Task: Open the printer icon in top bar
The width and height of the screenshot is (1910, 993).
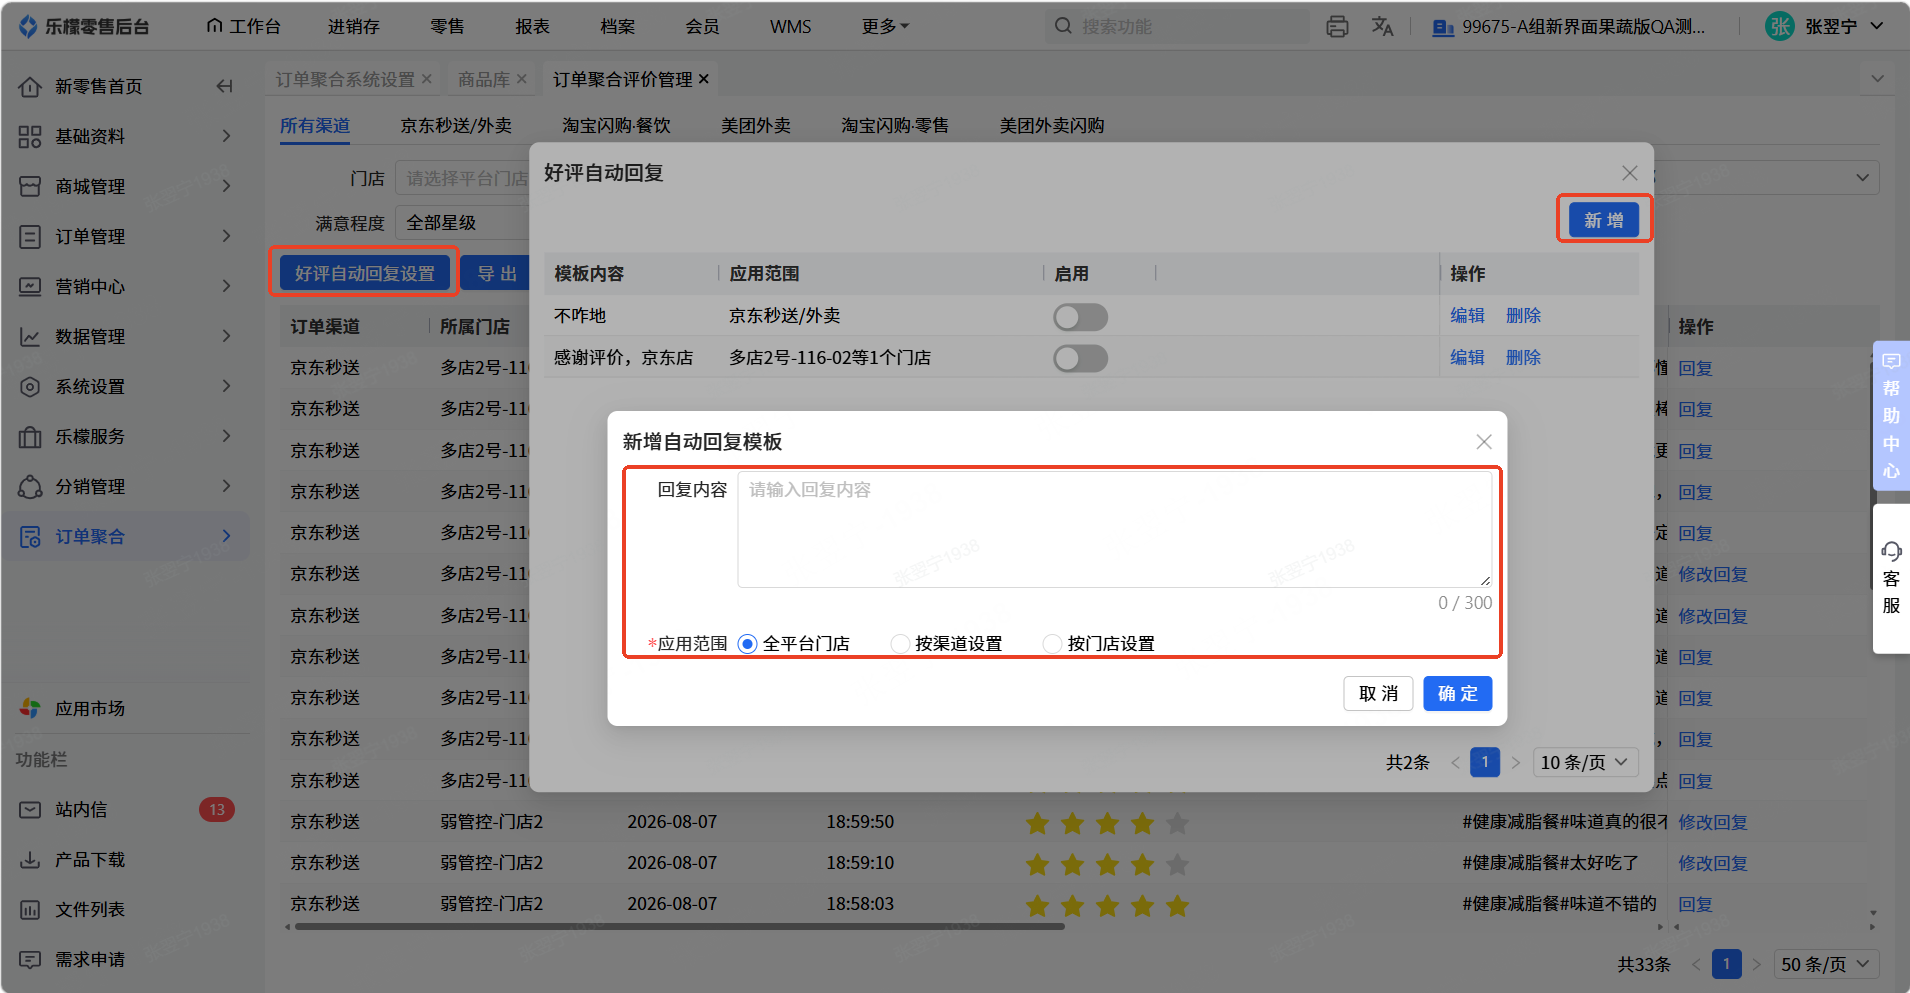Action: [x=1337, y=27]
